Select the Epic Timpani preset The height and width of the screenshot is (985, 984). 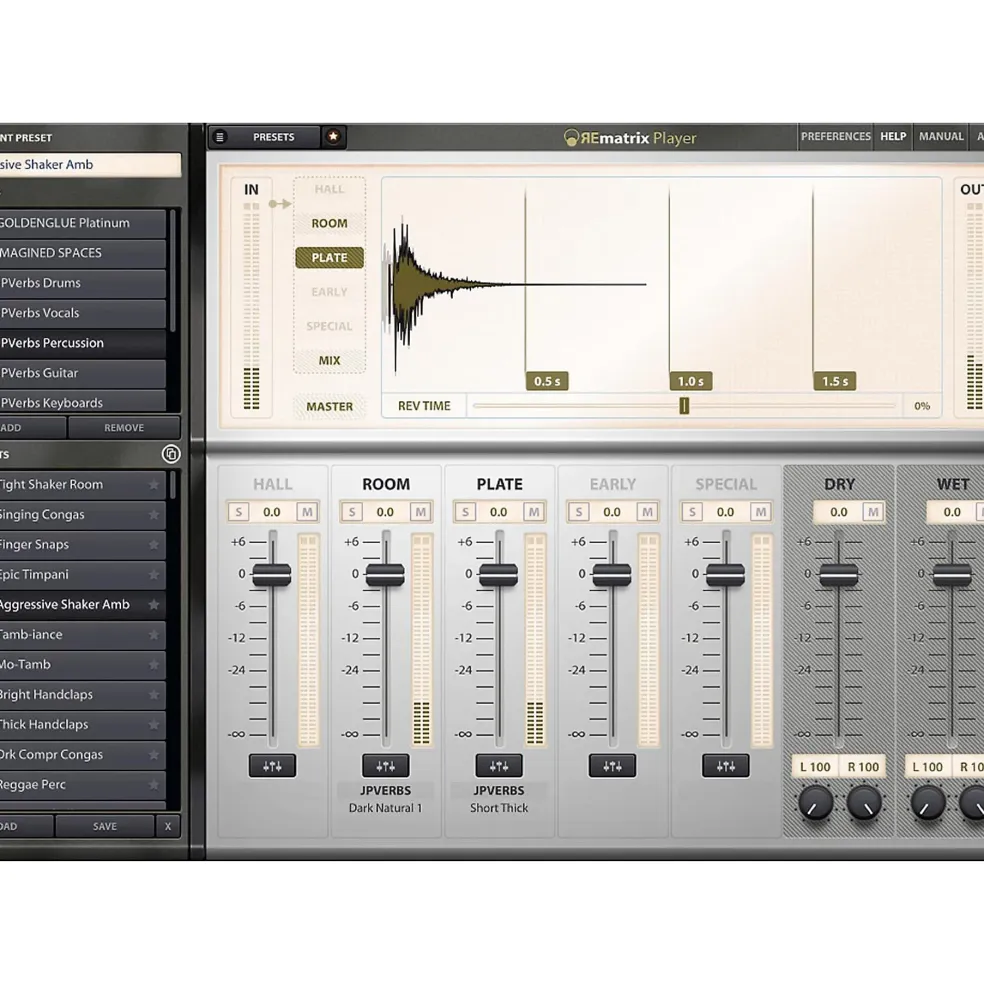tap(83, 575)
